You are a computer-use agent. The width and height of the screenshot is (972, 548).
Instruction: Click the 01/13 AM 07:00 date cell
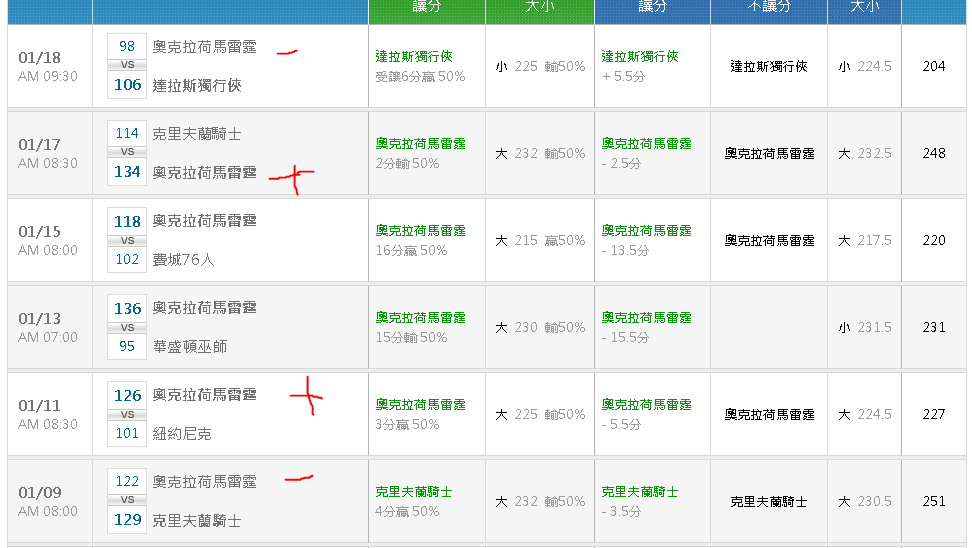50,327
